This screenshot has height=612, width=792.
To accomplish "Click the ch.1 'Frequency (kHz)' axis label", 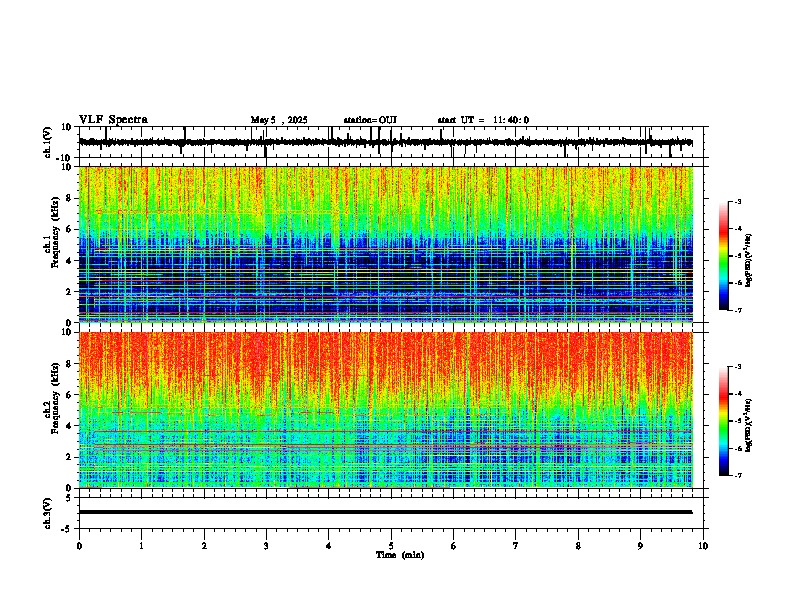I will click(55, 232).
